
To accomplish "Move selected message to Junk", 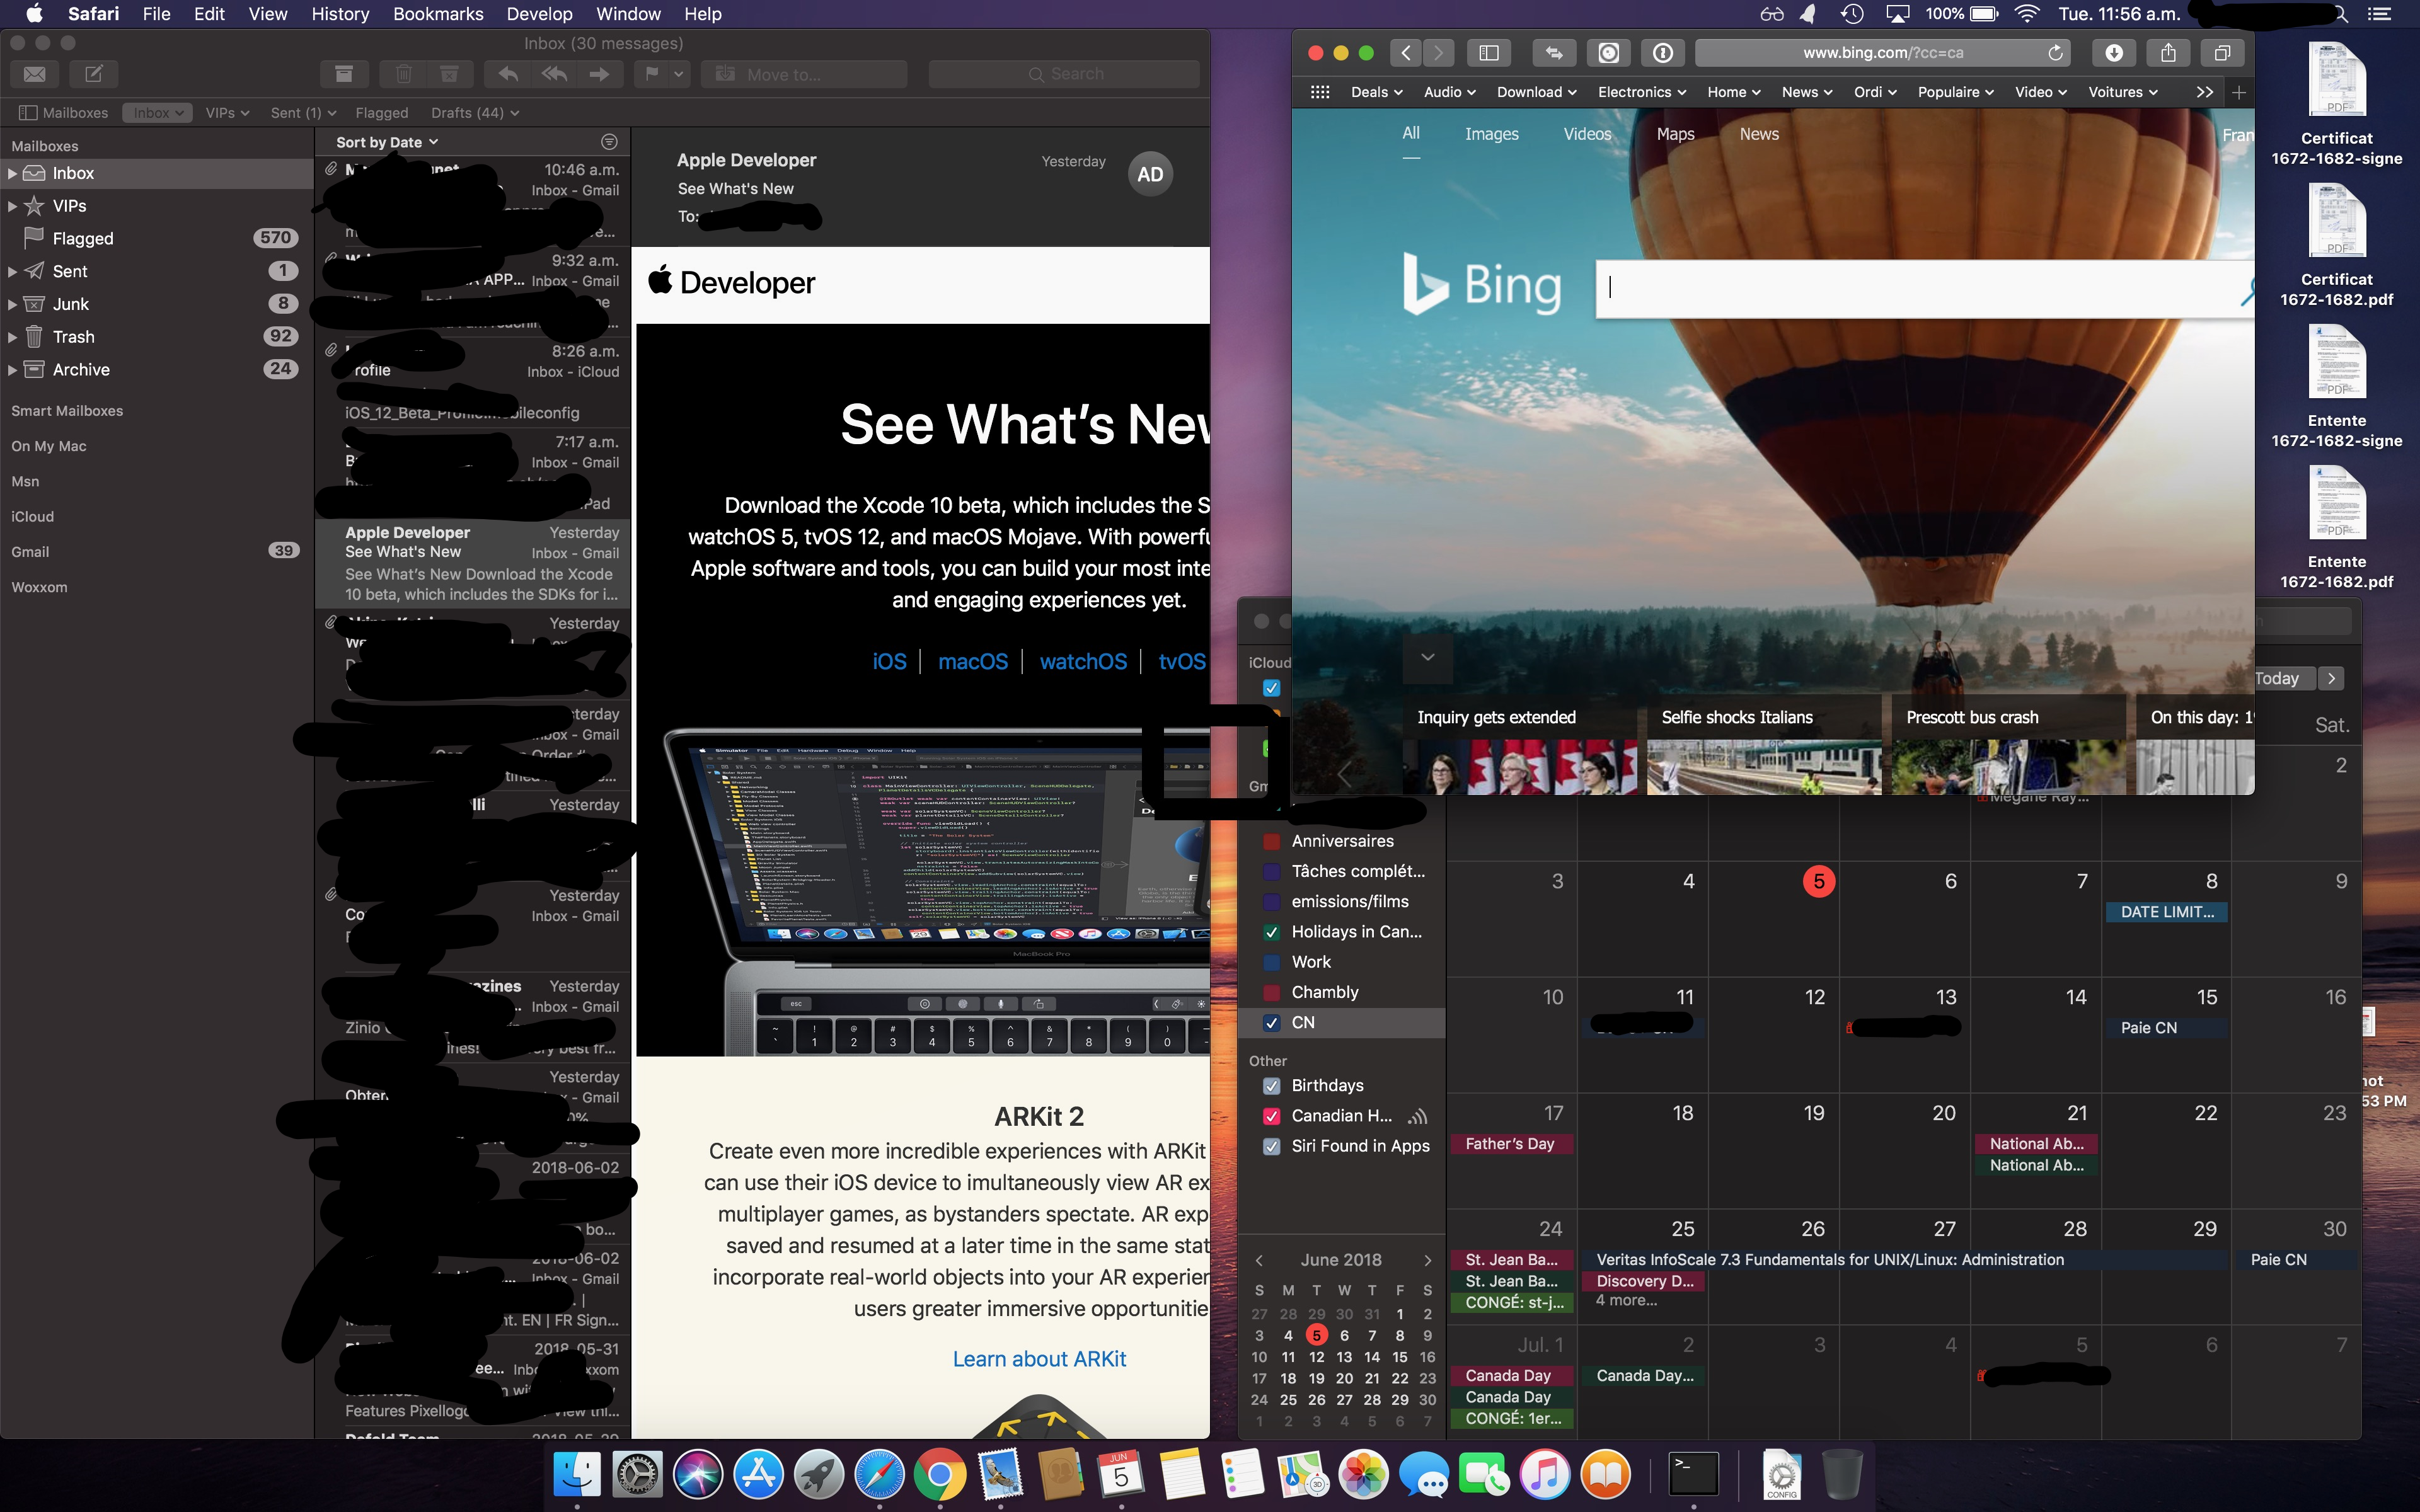I will coord(450,74).
